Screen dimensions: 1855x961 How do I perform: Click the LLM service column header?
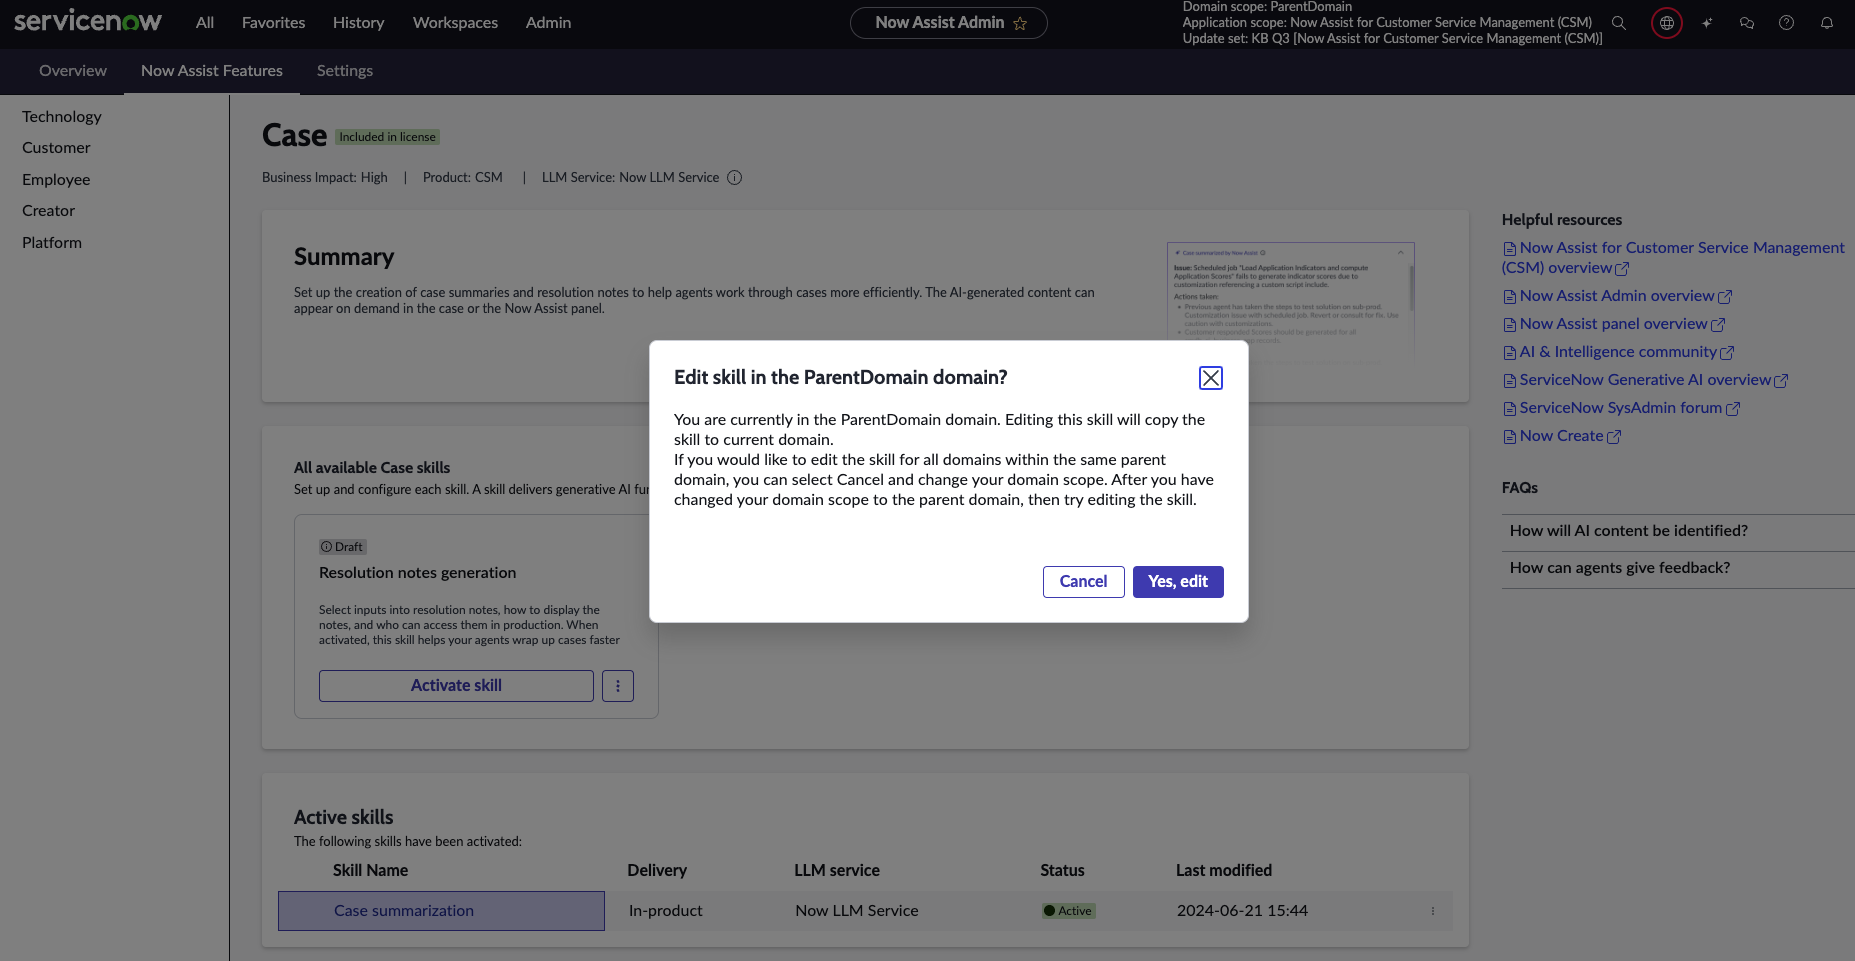[837, 871]
